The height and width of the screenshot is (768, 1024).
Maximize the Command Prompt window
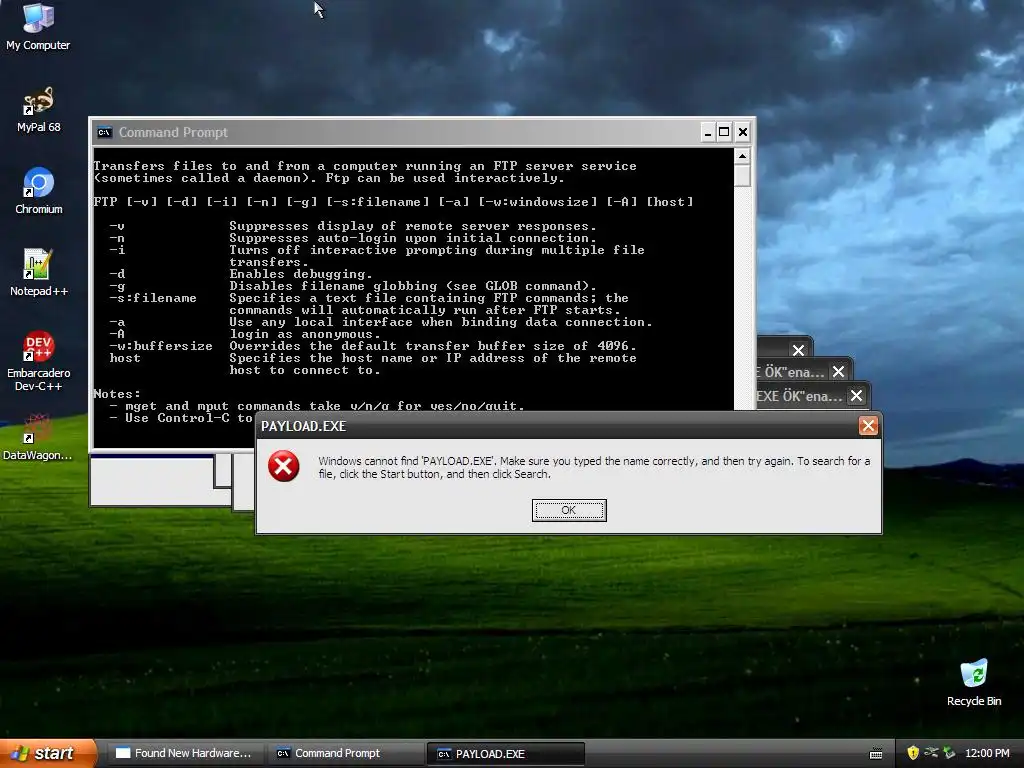tap(724, 133)
